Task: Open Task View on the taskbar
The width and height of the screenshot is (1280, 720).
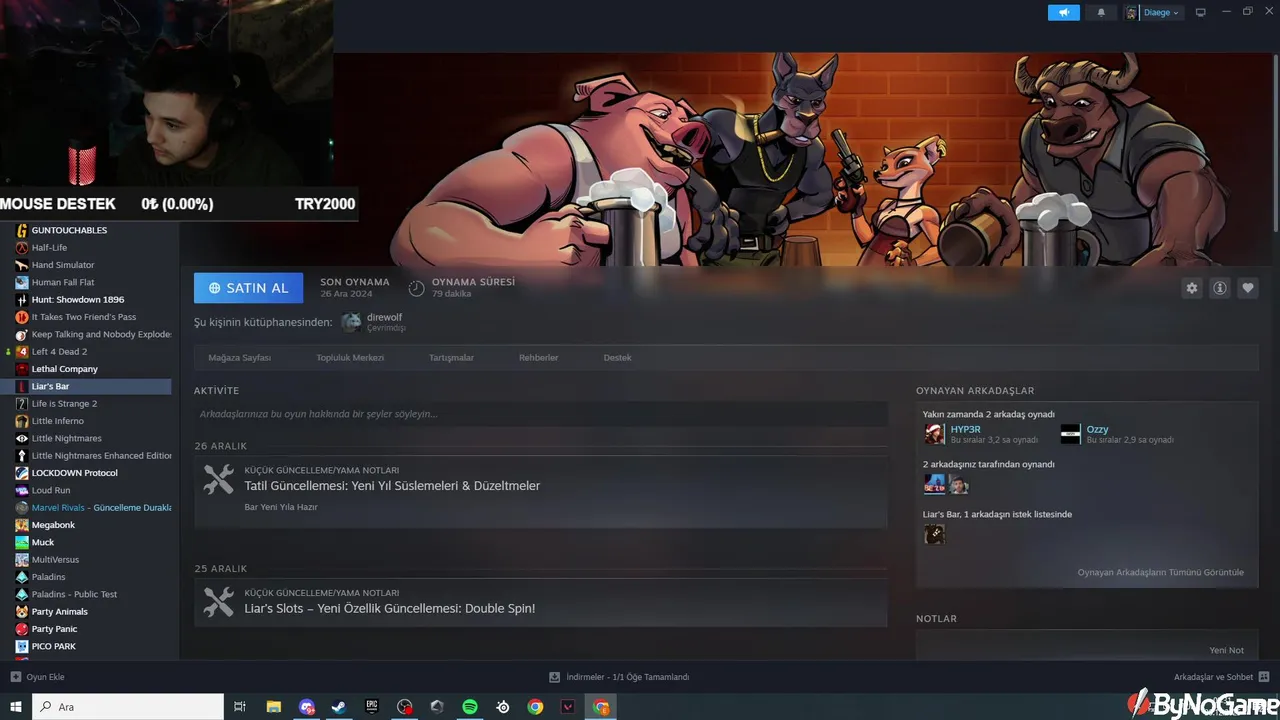Action: [240, 707]
